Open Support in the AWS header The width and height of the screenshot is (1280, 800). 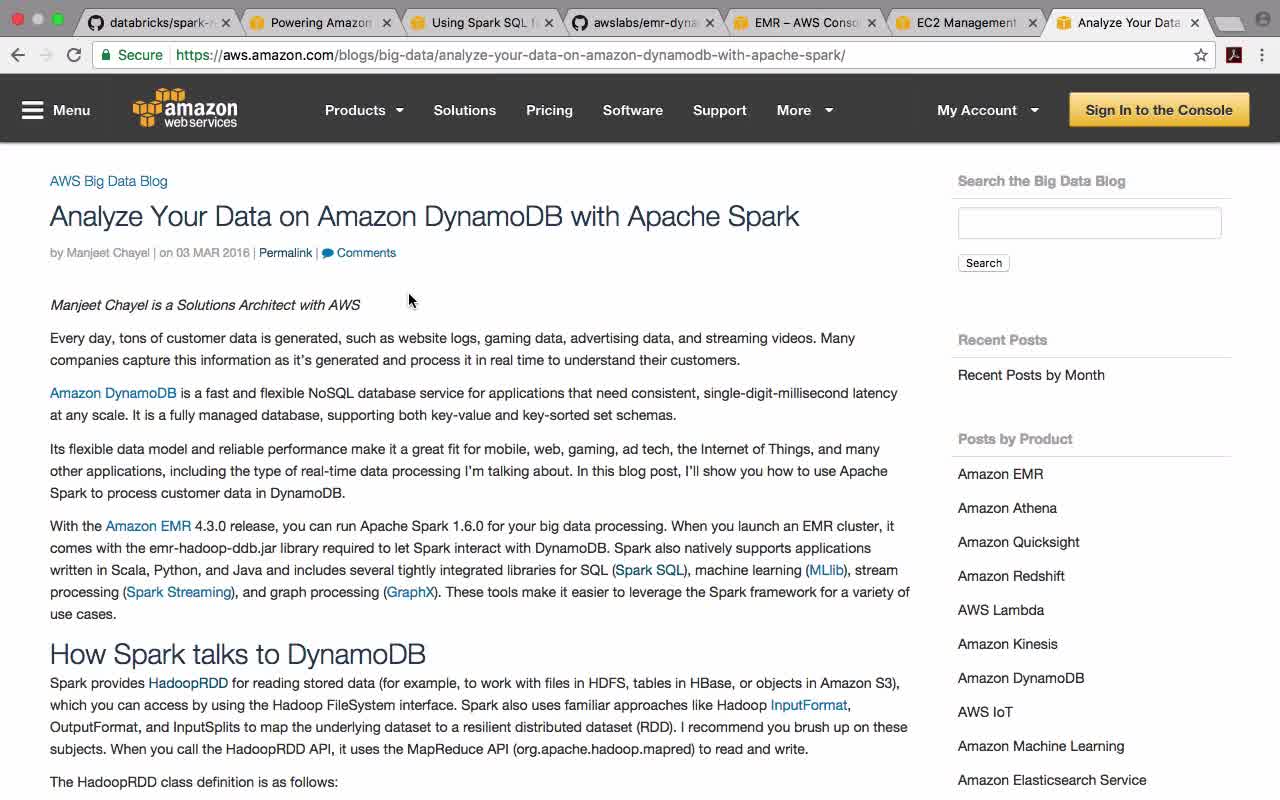[x=719, y=110]
